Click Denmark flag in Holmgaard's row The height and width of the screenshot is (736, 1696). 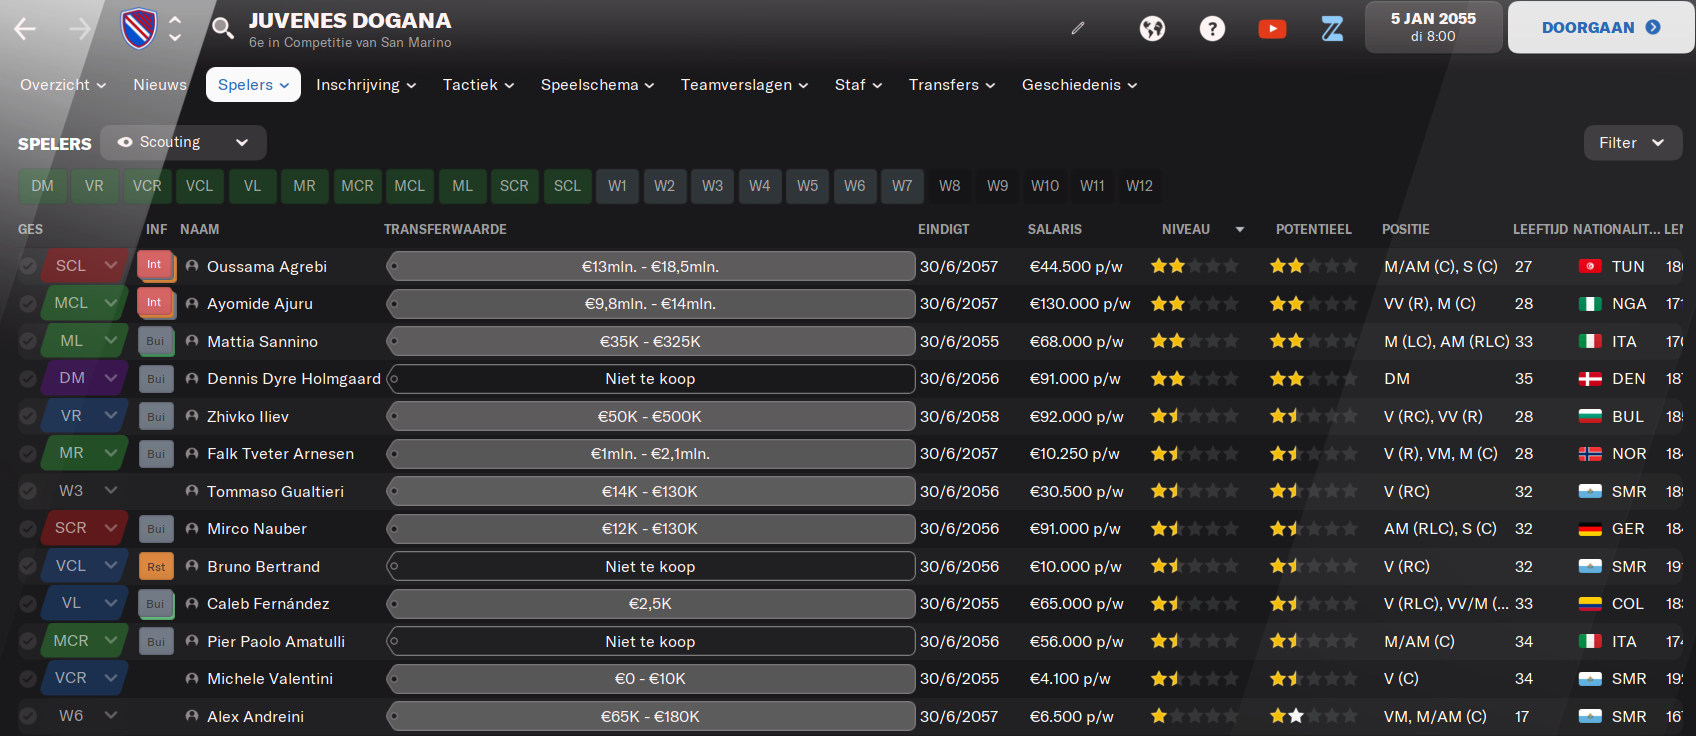[x=1590, y=379]
